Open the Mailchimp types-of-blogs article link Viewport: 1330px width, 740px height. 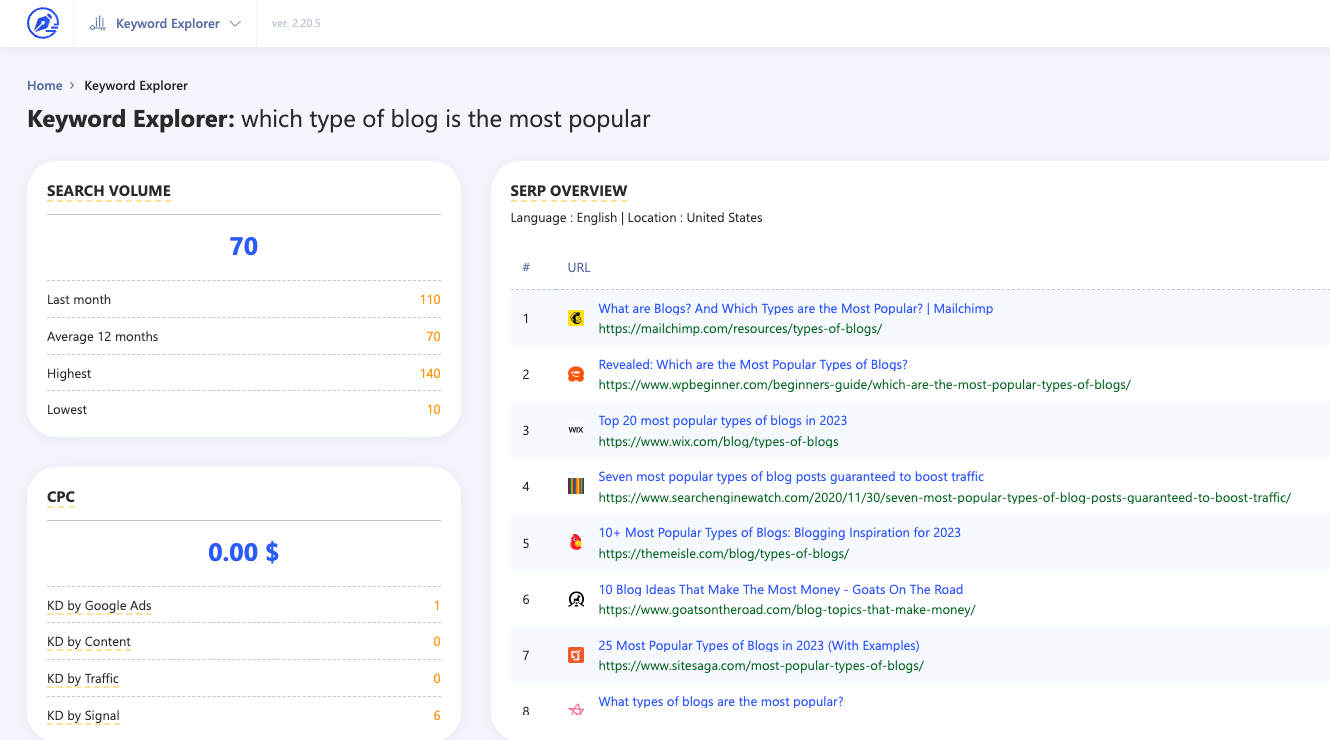coord(795,308)
